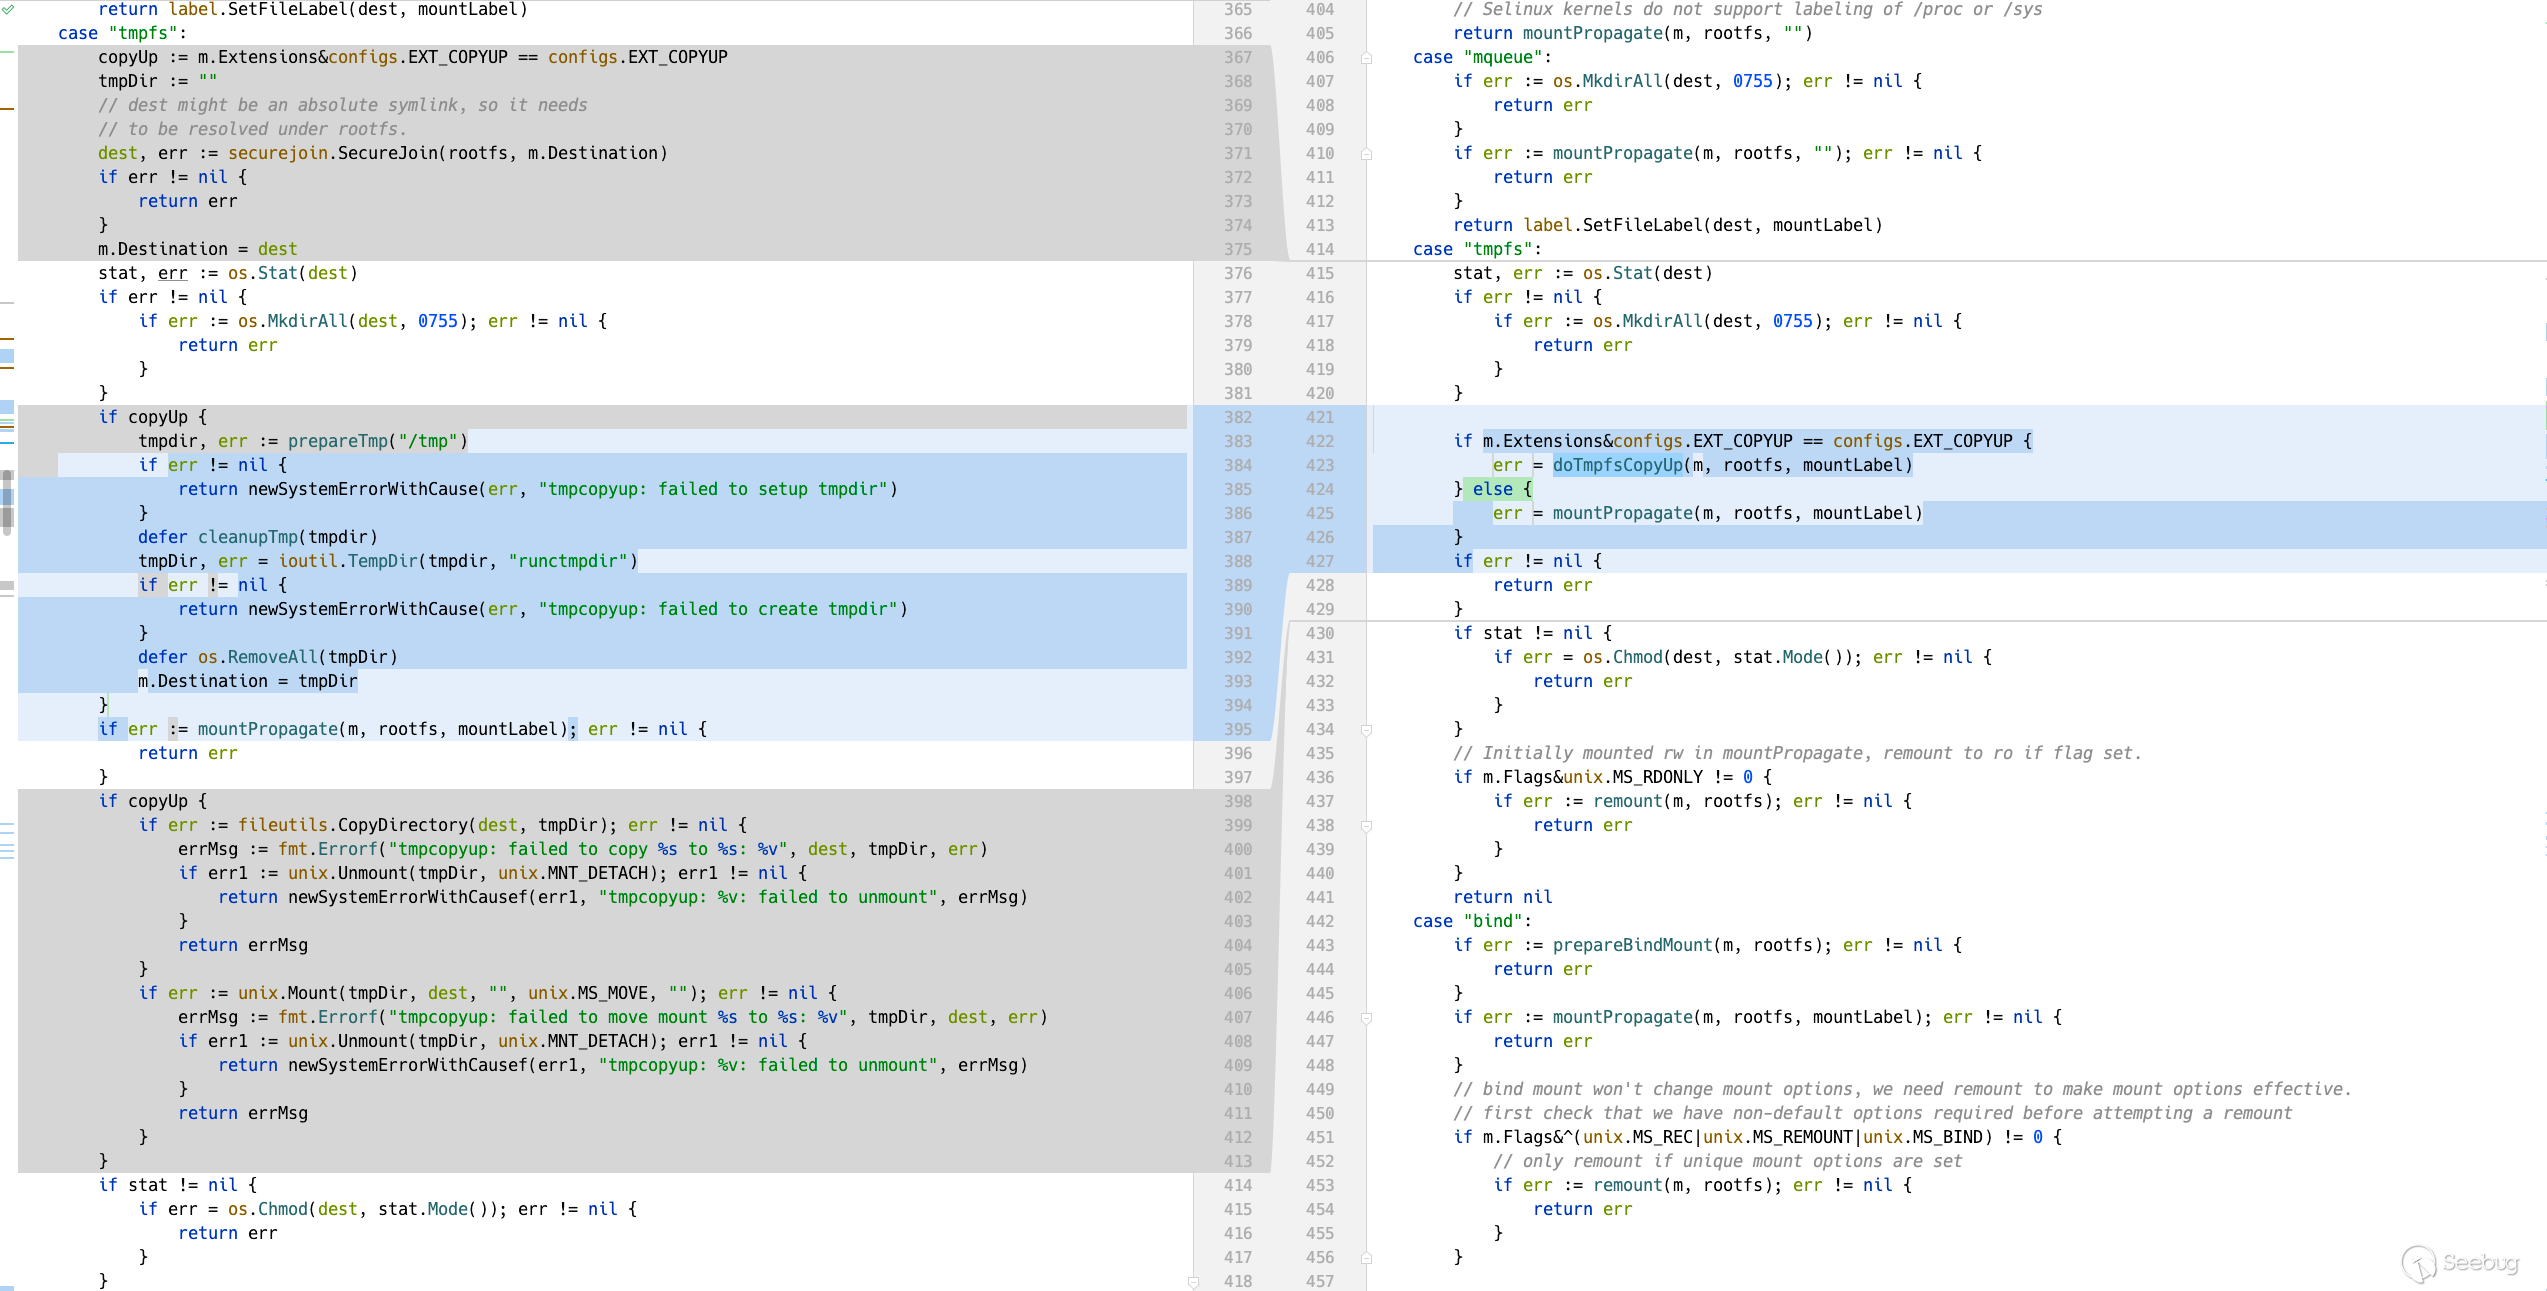The image size is (2547, 1291).
Task: Click cleanupTmp function call in defer
Action: click(x=247, y=537)
